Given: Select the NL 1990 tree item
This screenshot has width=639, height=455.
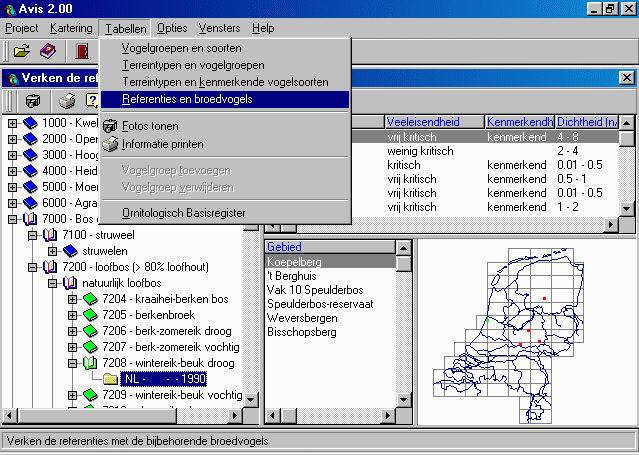Looking at the screenshot, I should pos(163,379).
